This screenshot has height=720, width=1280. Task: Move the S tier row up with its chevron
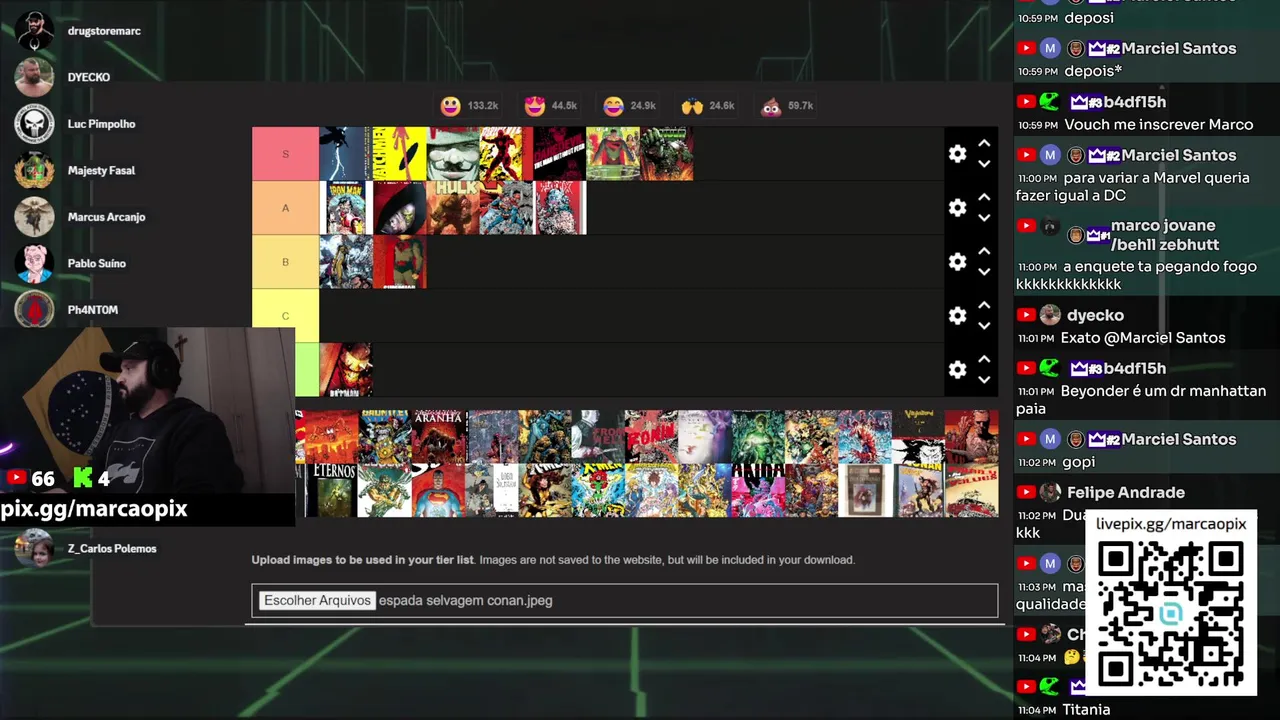(x=984, y=143)
